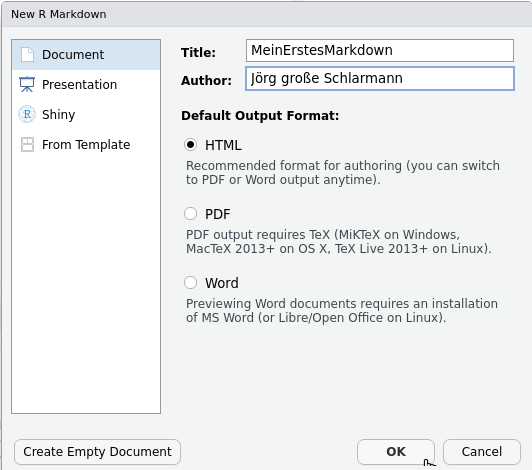Click the From Template layout icon

(27, 145)
